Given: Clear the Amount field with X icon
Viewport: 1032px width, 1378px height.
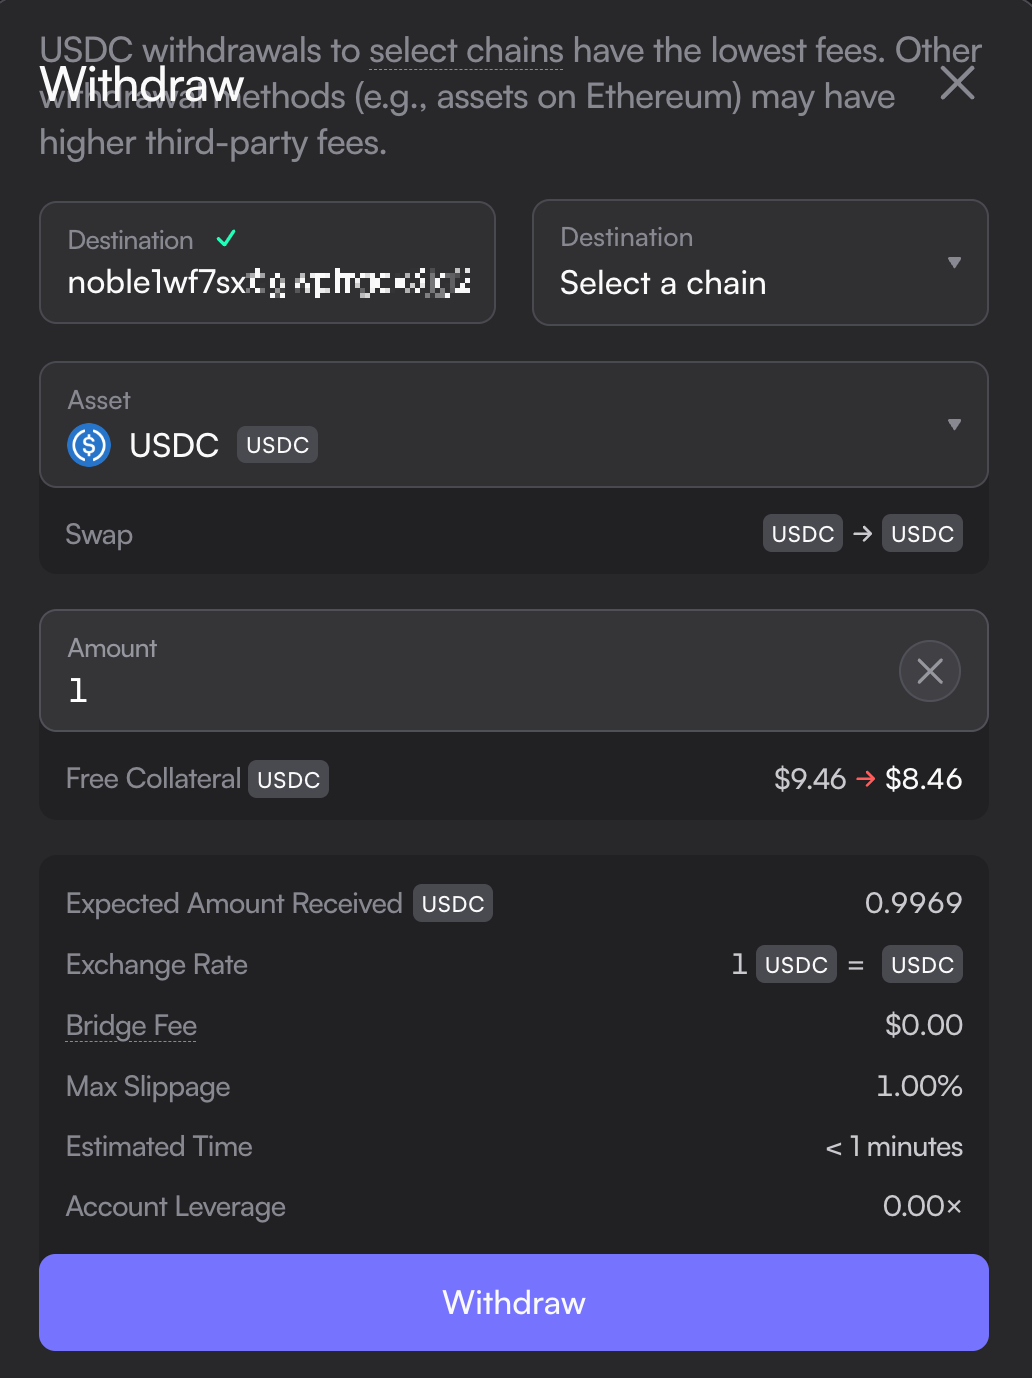Looking at the screenshot, I should [930, 671].
